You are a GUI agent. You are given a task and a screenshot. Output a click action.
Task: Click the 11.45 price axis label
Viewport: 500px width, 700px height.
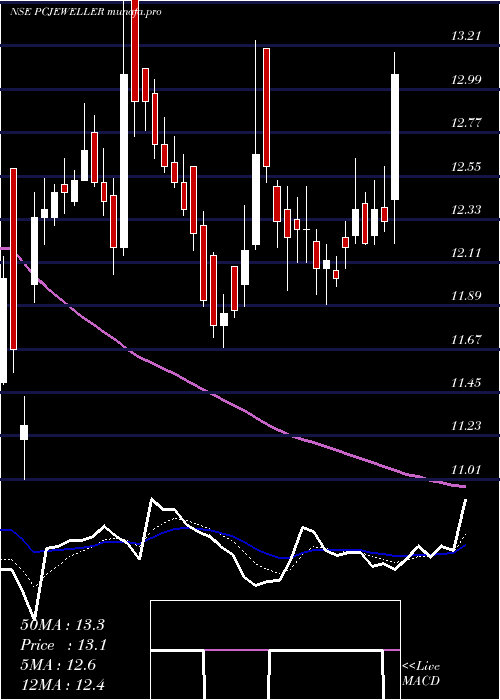466,383
